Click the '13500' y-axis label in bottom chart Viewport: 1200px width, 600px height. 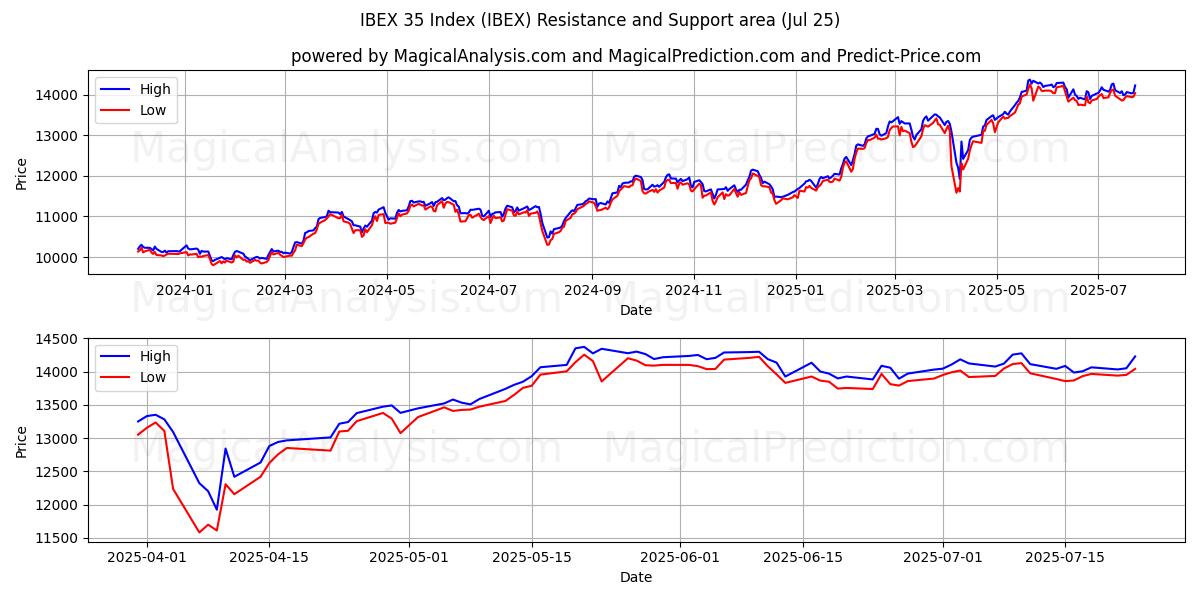59,406
